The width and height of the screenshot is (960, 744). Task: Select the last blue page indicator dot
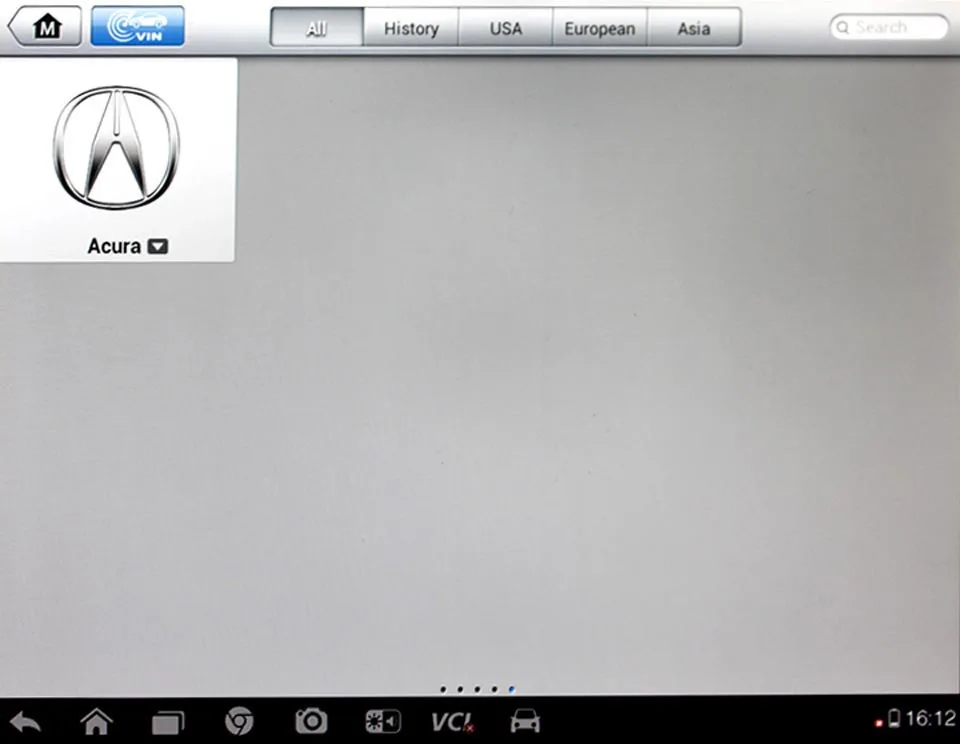pyautogui.click(x=511, y=690)
